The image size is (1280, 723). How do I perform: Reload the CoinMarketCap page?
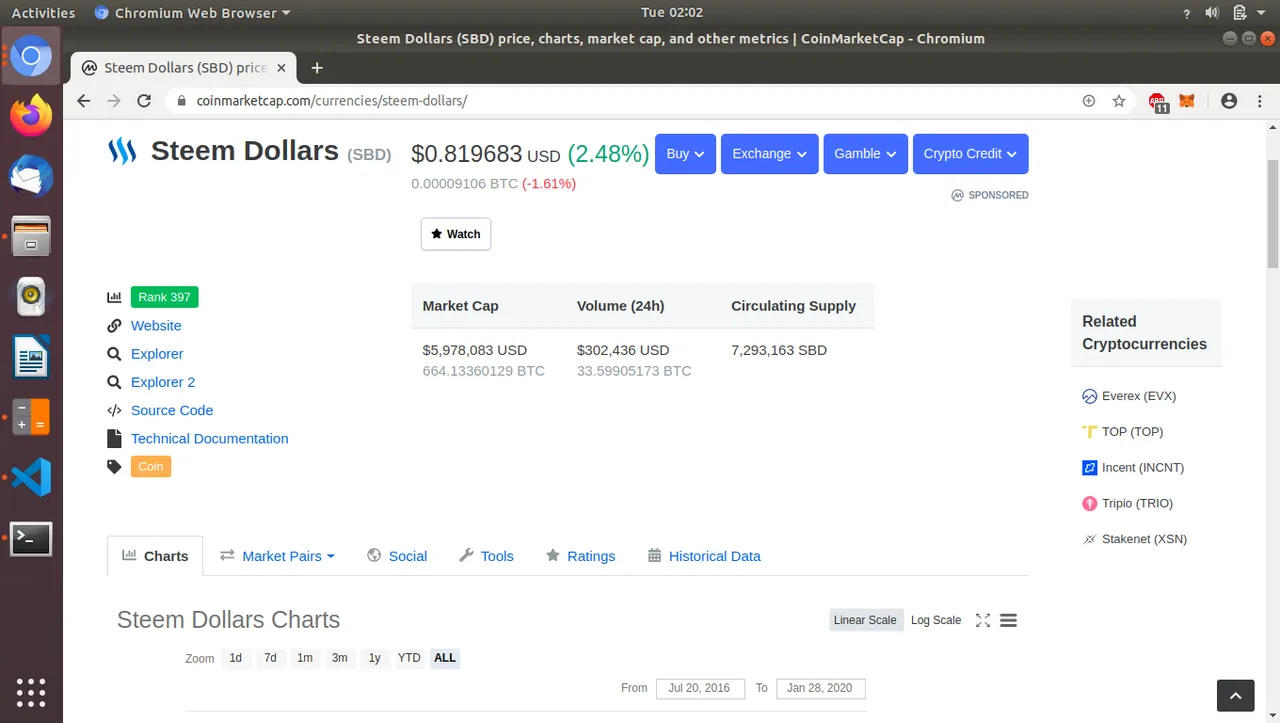(x=144, y=101)
